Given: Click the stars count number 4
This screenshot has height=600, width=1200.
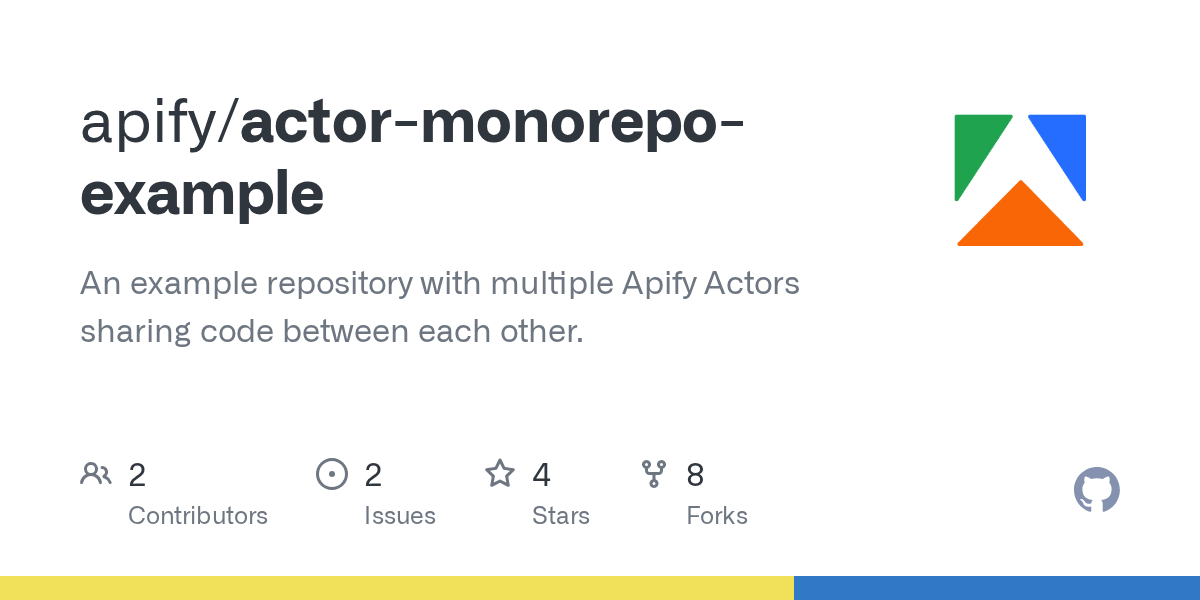Looking at the screenshot, I should [541, 475].
